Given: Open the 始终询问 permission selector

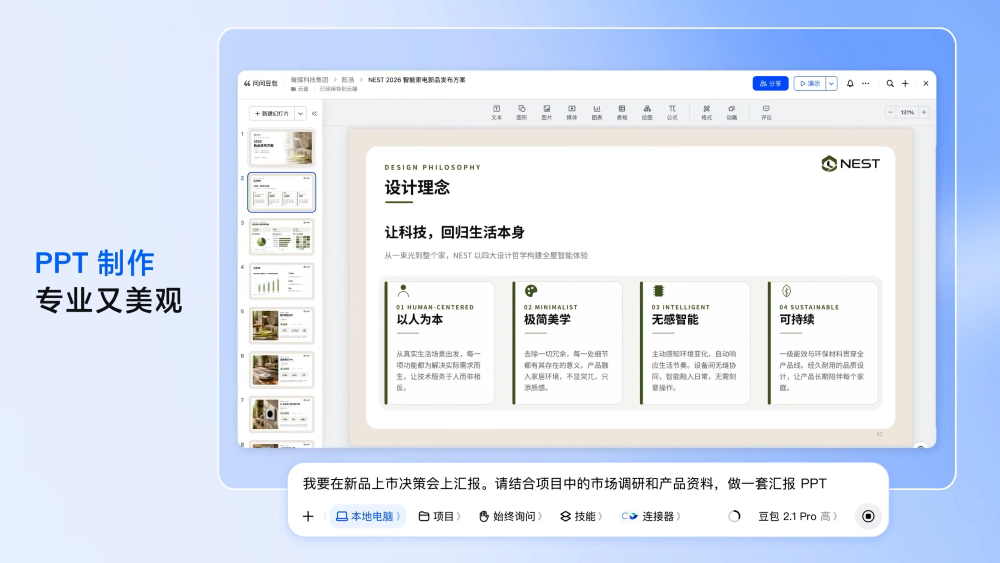Looking at the screenshot, I should click(x=510, y=516).
